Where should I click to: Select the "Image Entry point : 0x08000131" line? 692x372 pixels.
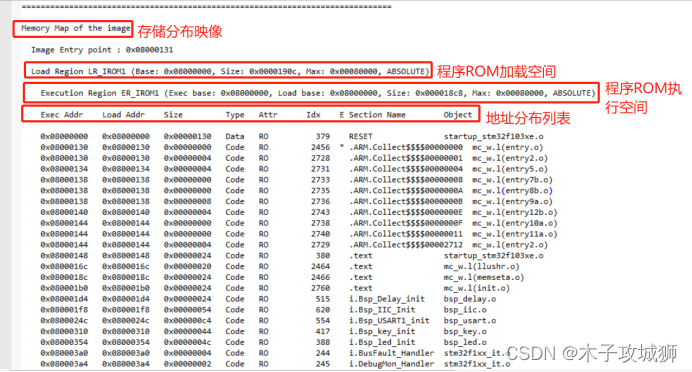pyautogui.click(x=102, y=50)
